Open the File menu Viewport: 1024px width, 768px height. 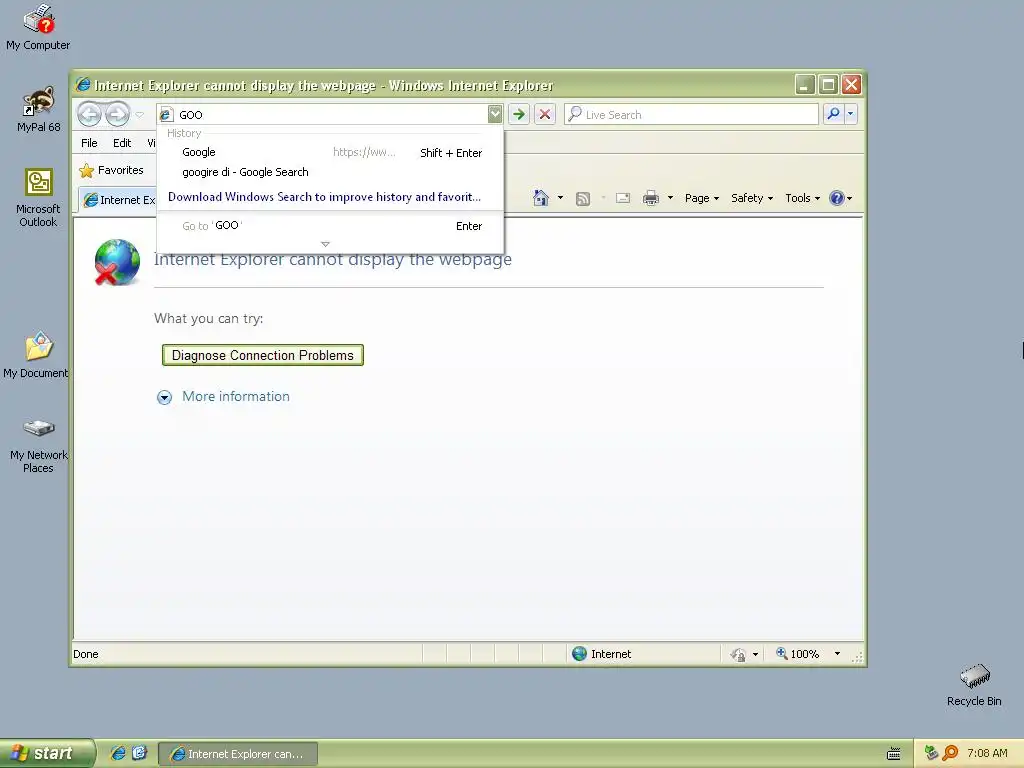click(x=89, y=142)
